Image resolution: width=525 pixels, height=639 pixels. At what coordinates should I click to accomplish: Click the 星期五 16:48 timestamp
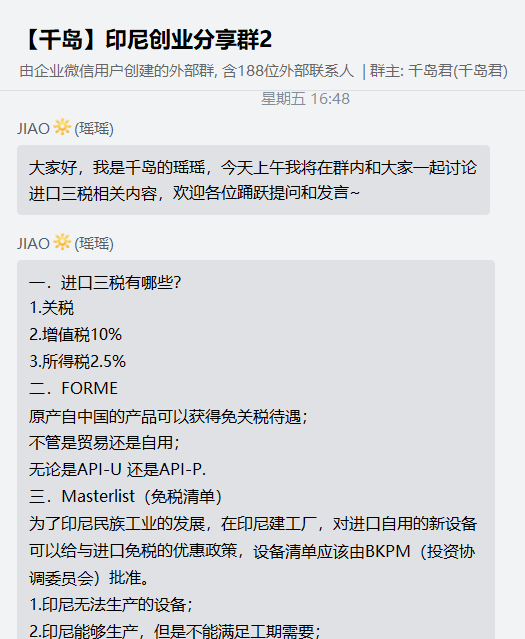click(305, 99)
